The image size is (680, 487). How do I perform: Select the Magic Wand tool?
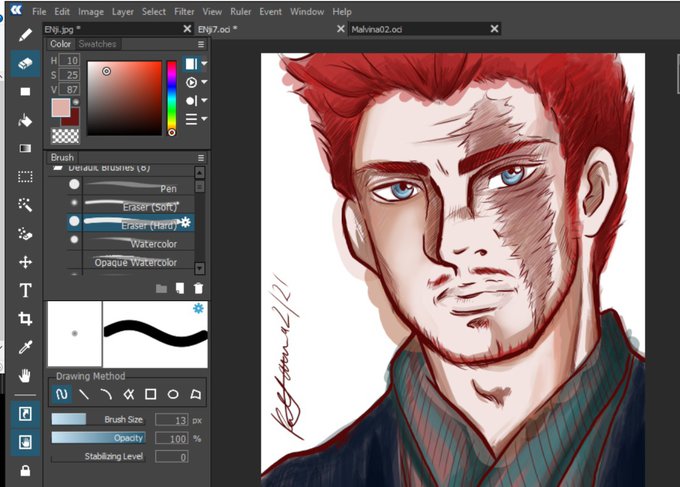(x=25, y=205)
